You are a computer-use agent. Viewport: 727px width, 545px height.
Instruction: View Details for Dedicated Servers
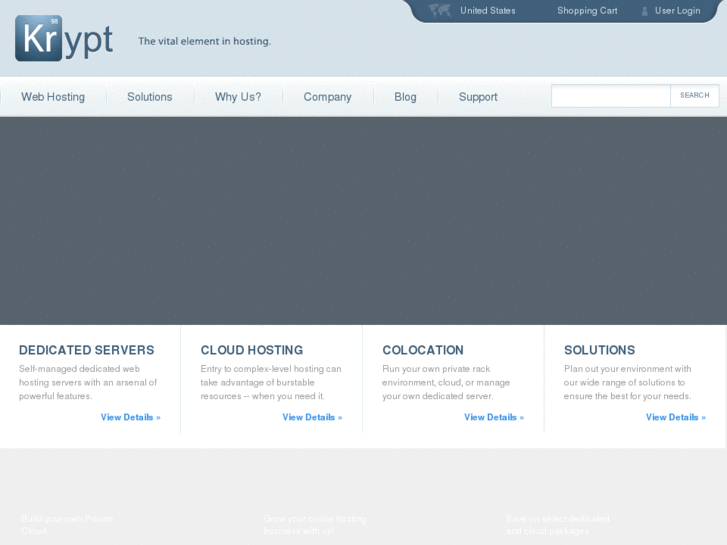tap(130, 417)
